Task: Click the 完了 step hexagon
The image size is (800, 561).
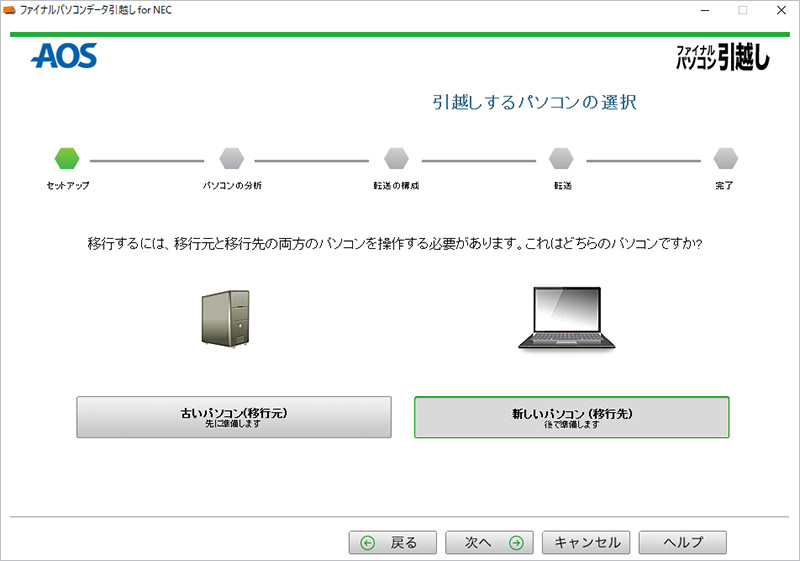Action: pyautogui.click(x=725, y=158)
